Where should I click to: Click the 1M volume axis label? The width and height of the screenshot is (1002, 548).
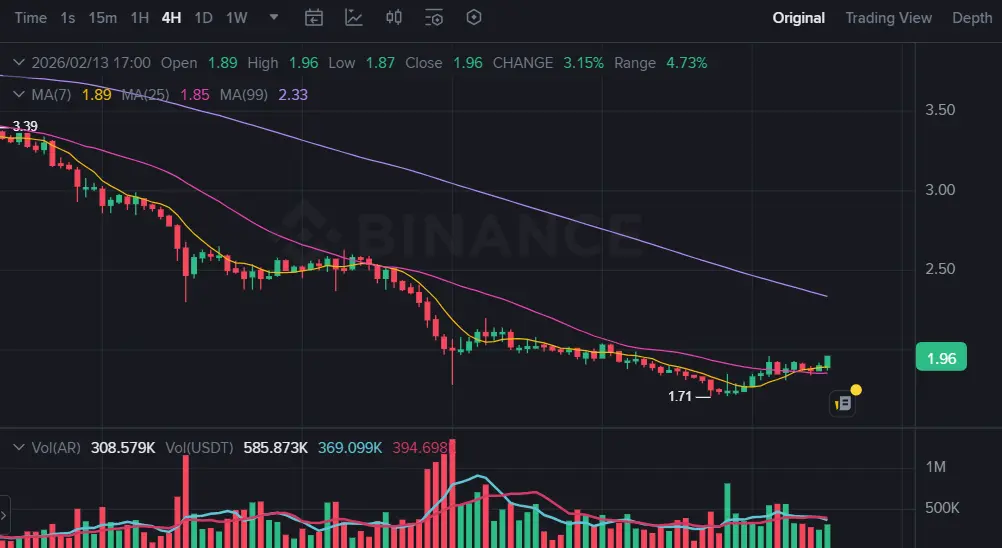coord(936,467)
